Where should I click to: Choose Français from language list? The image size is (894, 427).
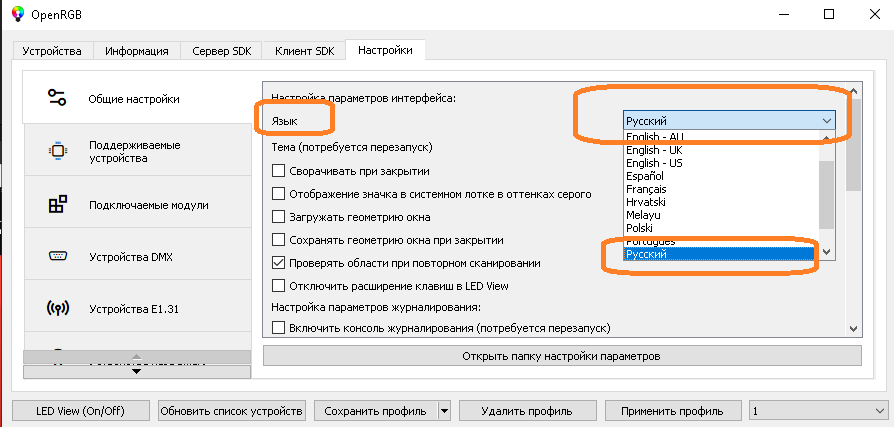(x=721, y=189)
